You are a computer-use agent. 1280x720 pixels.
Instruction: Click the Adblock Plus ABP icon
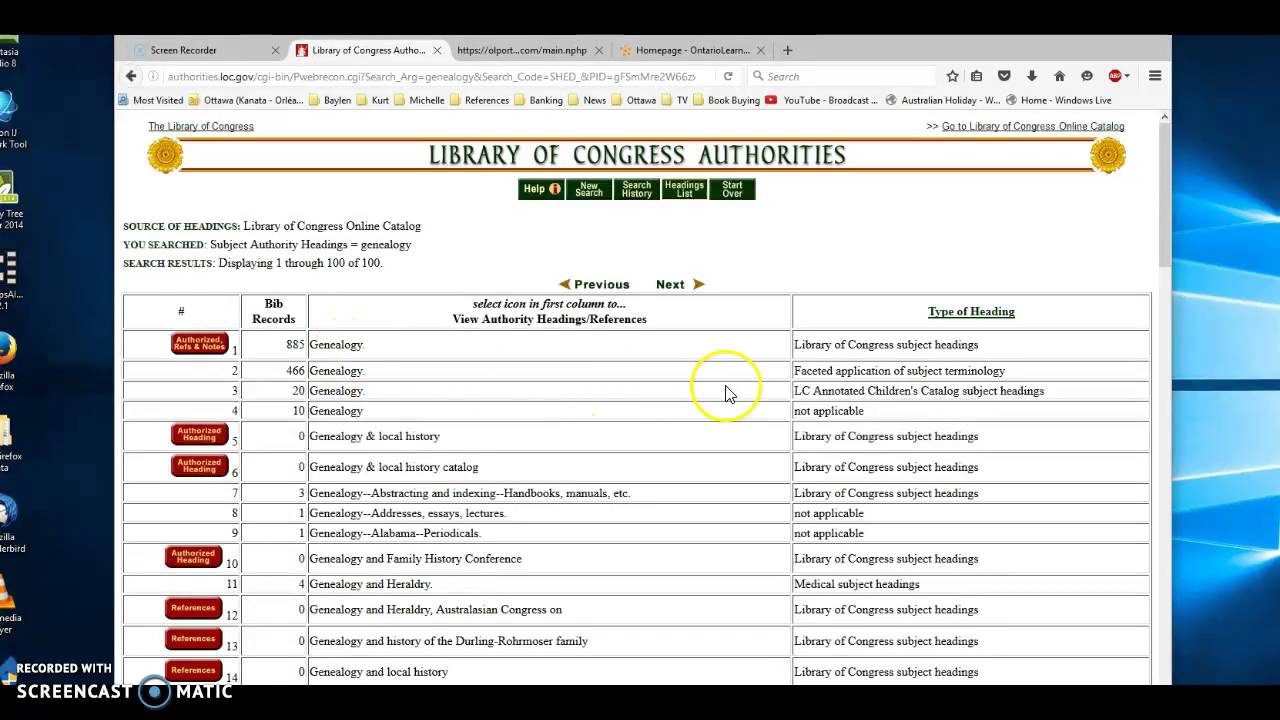pyautogui.click(x=1115, y=76)
